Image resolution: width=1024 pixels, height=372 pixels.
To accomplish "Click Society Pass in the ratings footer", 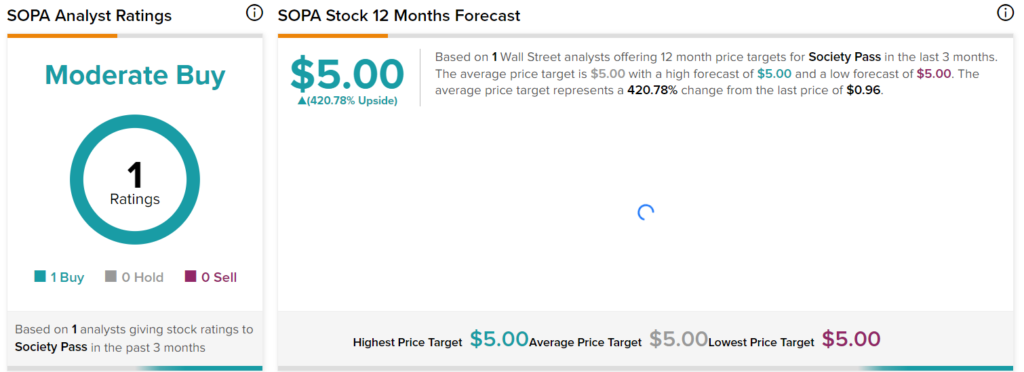I will point(51,347).
